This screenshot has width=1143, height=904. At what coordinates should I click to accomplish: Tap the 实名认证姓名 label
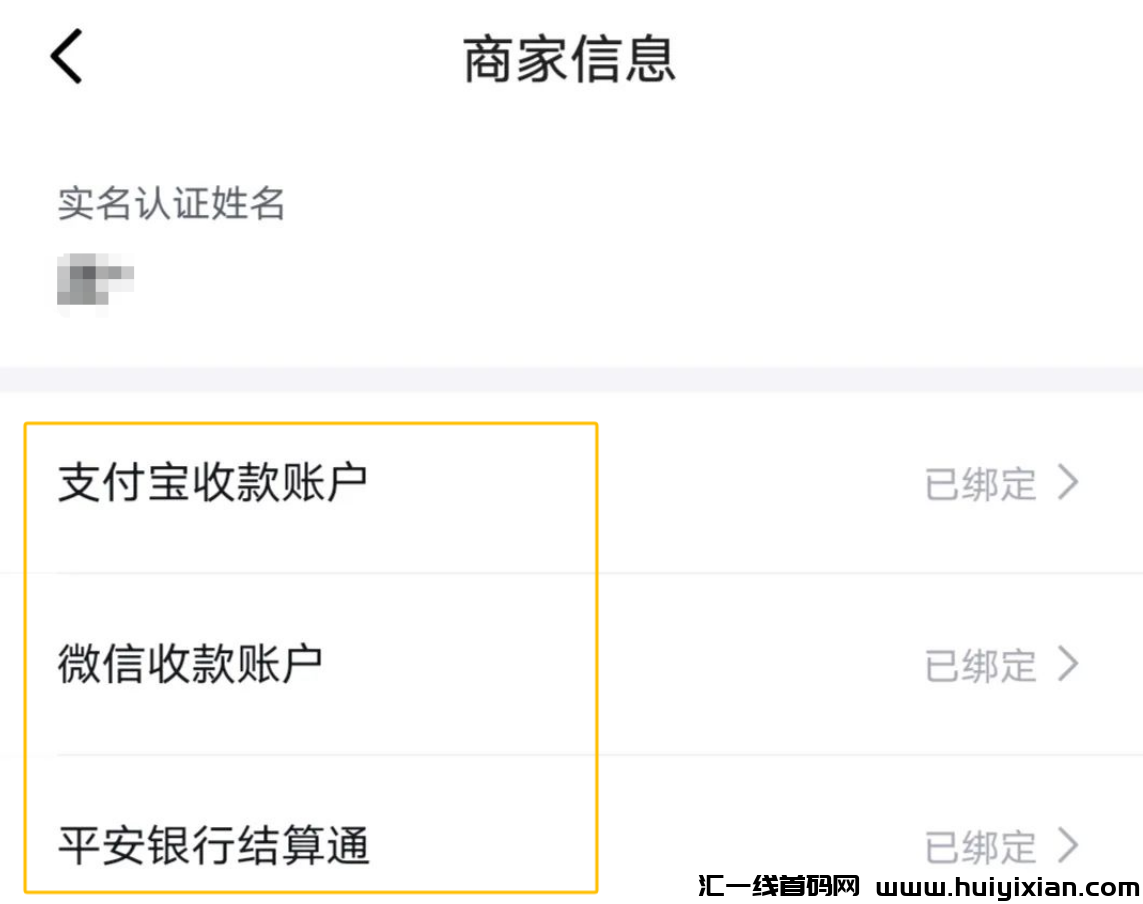pos(171,205)
